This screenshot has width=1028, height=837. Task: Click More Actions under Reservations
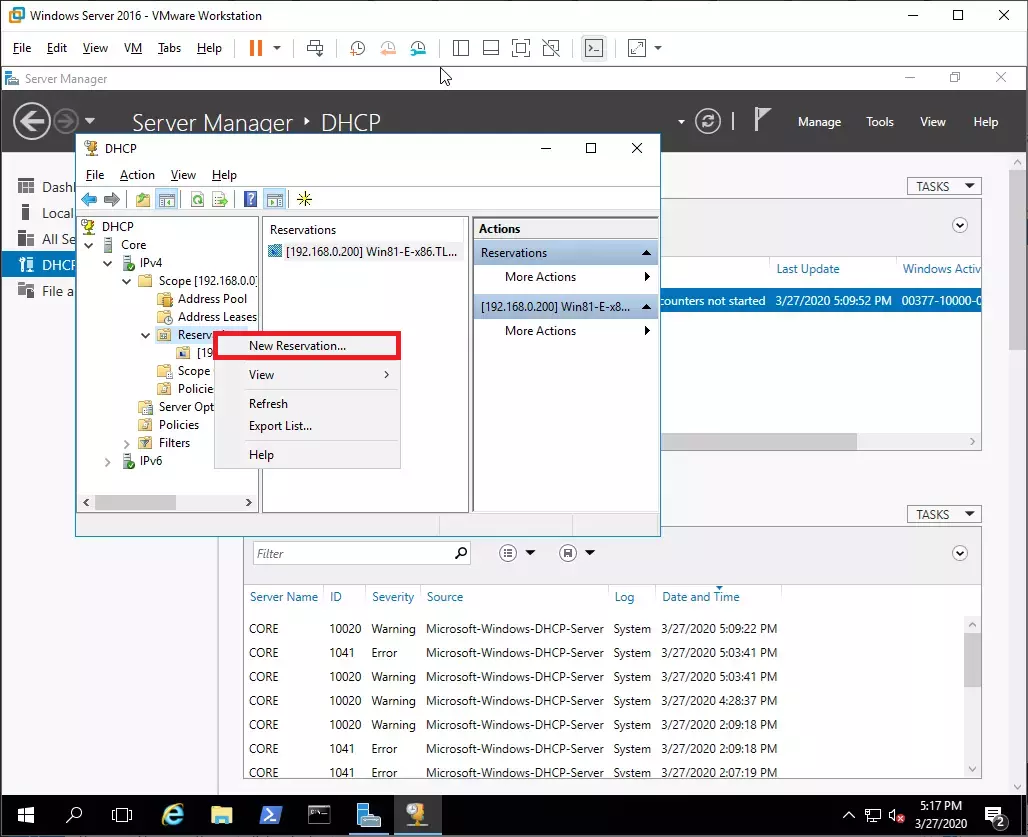[x=566, y=277]
